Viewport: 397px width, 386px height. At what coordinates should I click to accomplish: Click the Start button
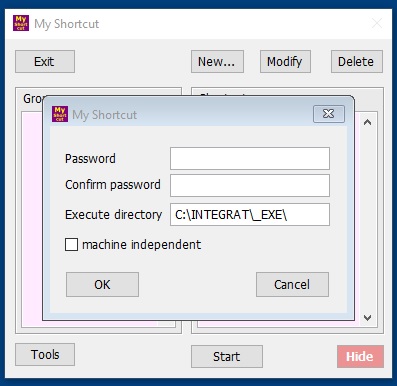[x=227, y=356]
